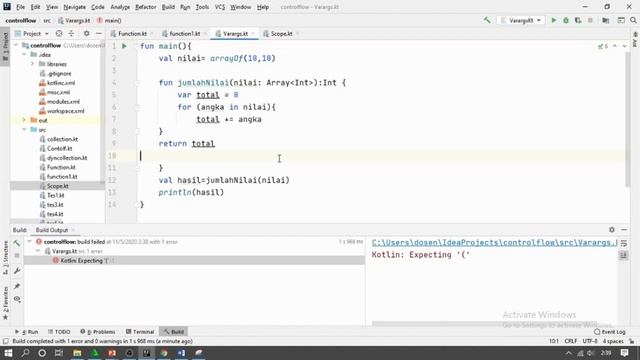
Task: Open the Refactor menu
Action: pyautogui.click(x=146, y=7)
